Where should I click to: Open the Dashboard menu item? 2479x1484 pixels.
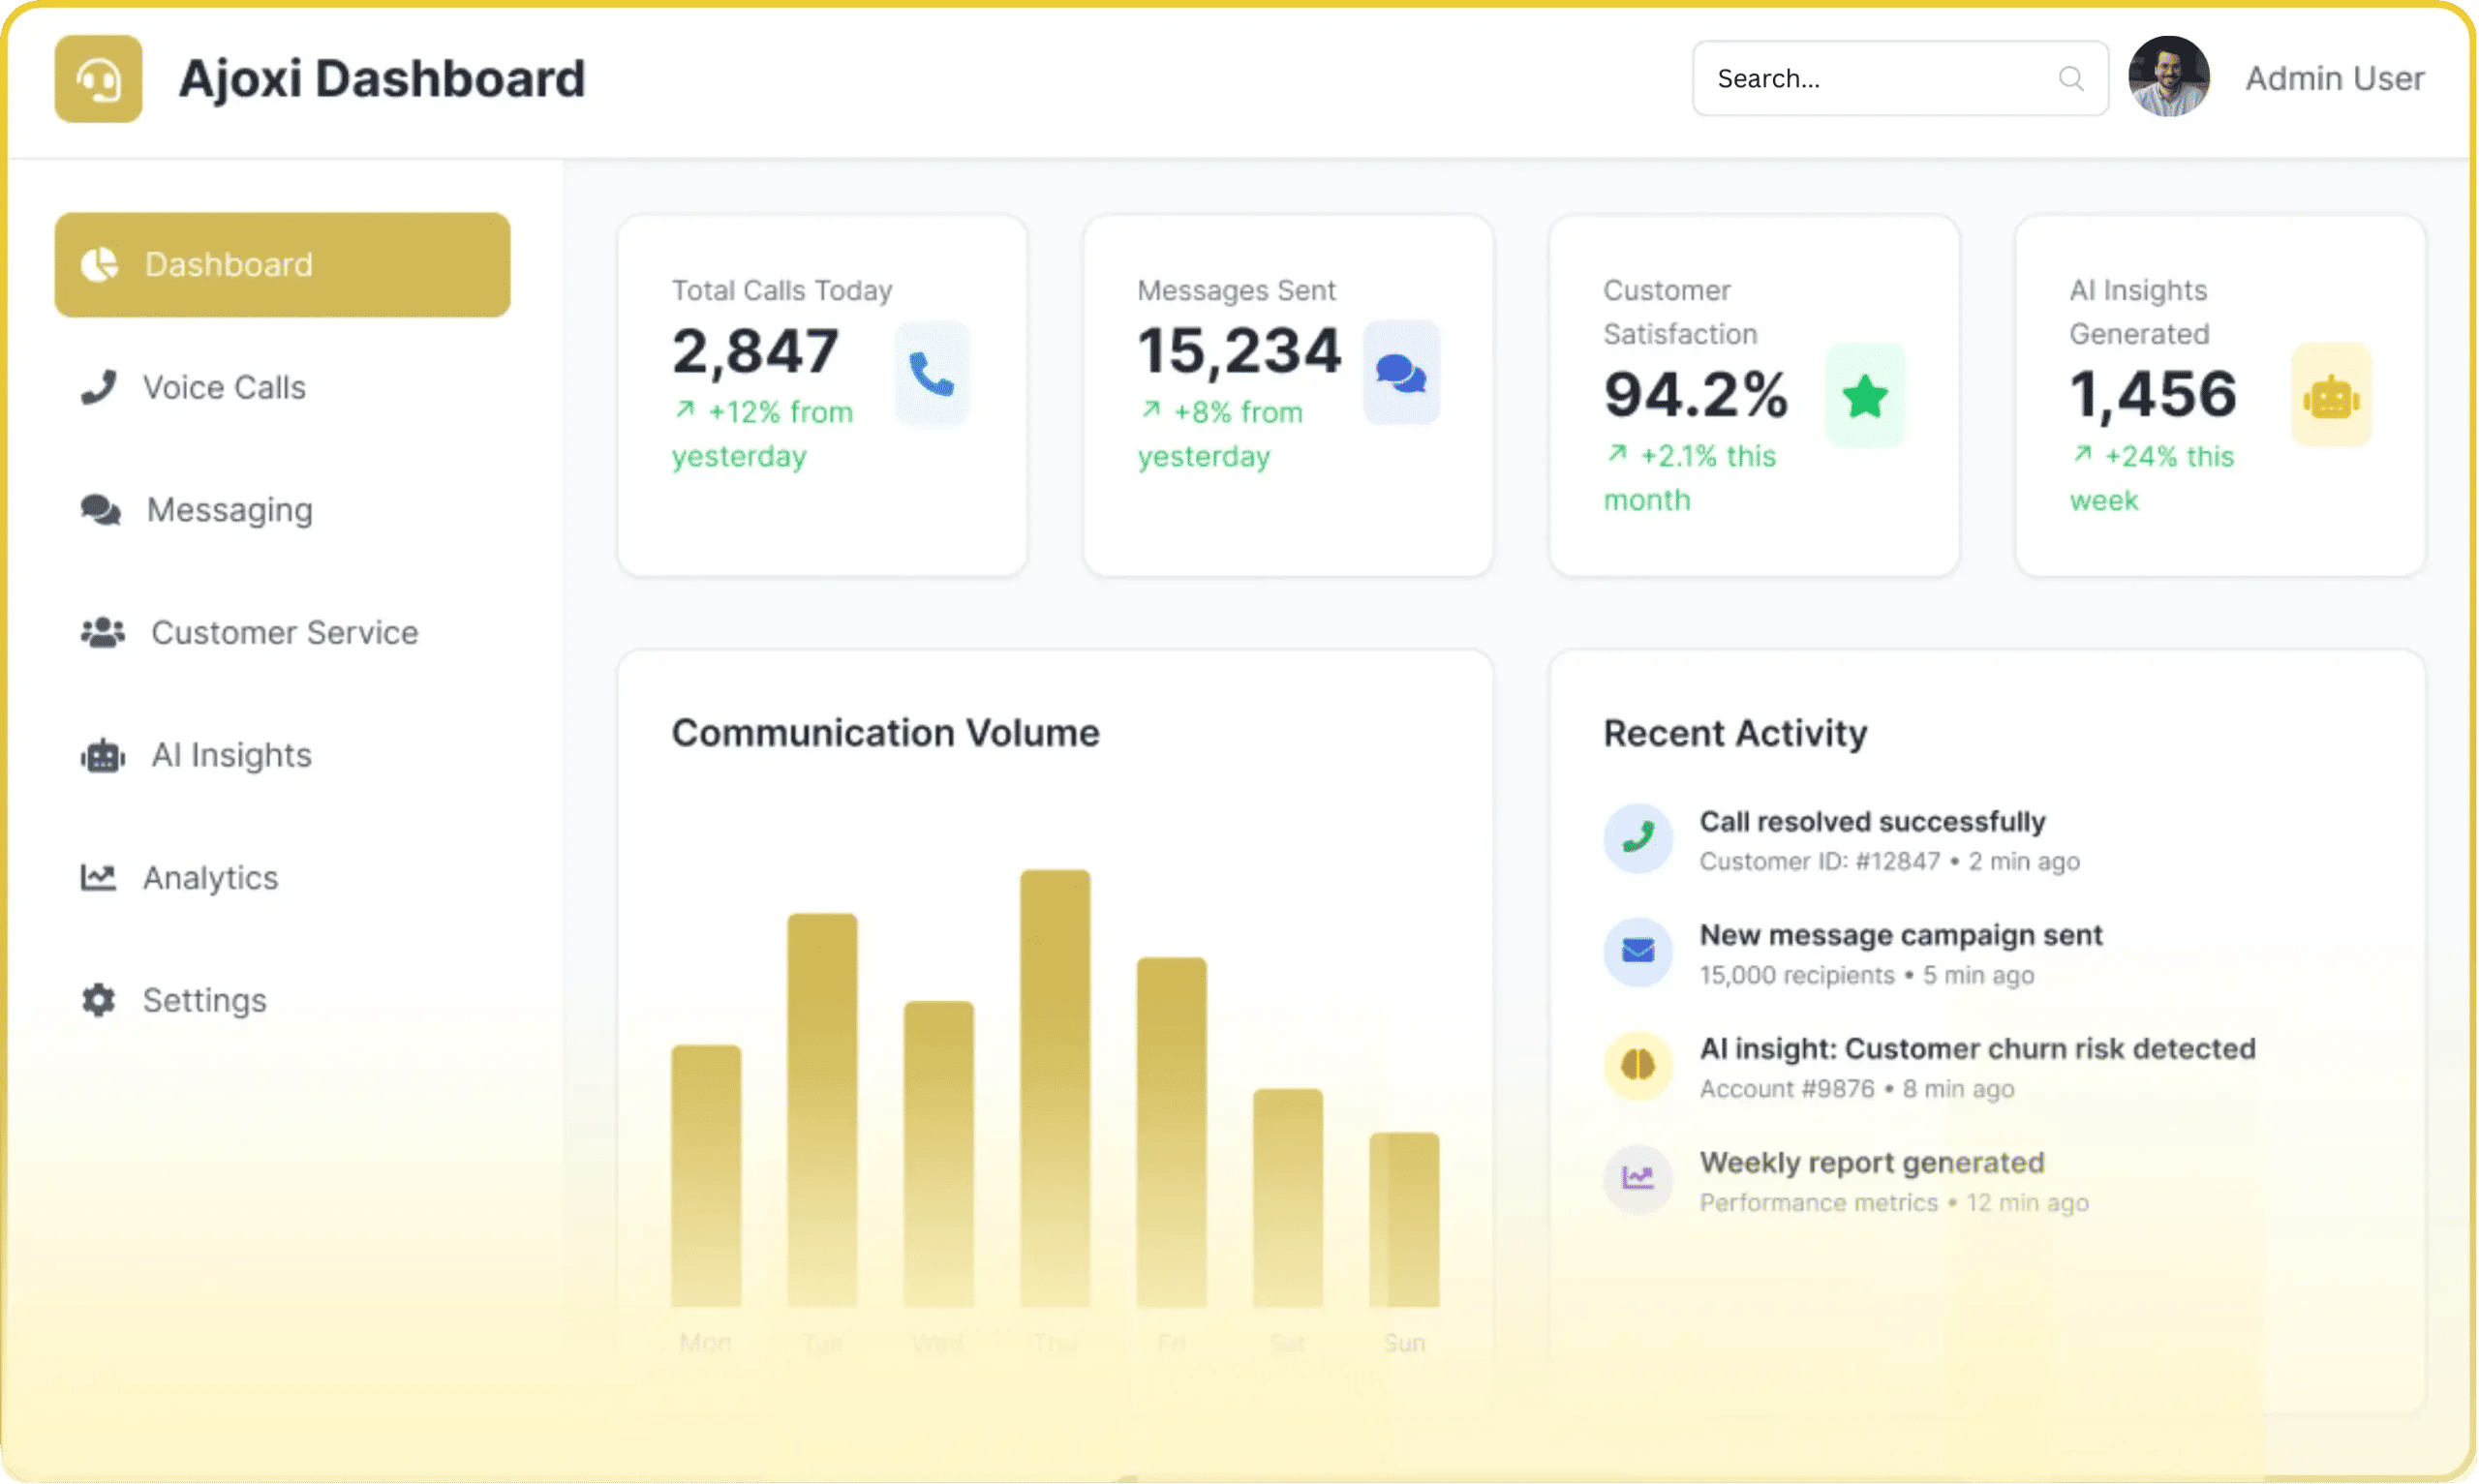pos(283,265)
